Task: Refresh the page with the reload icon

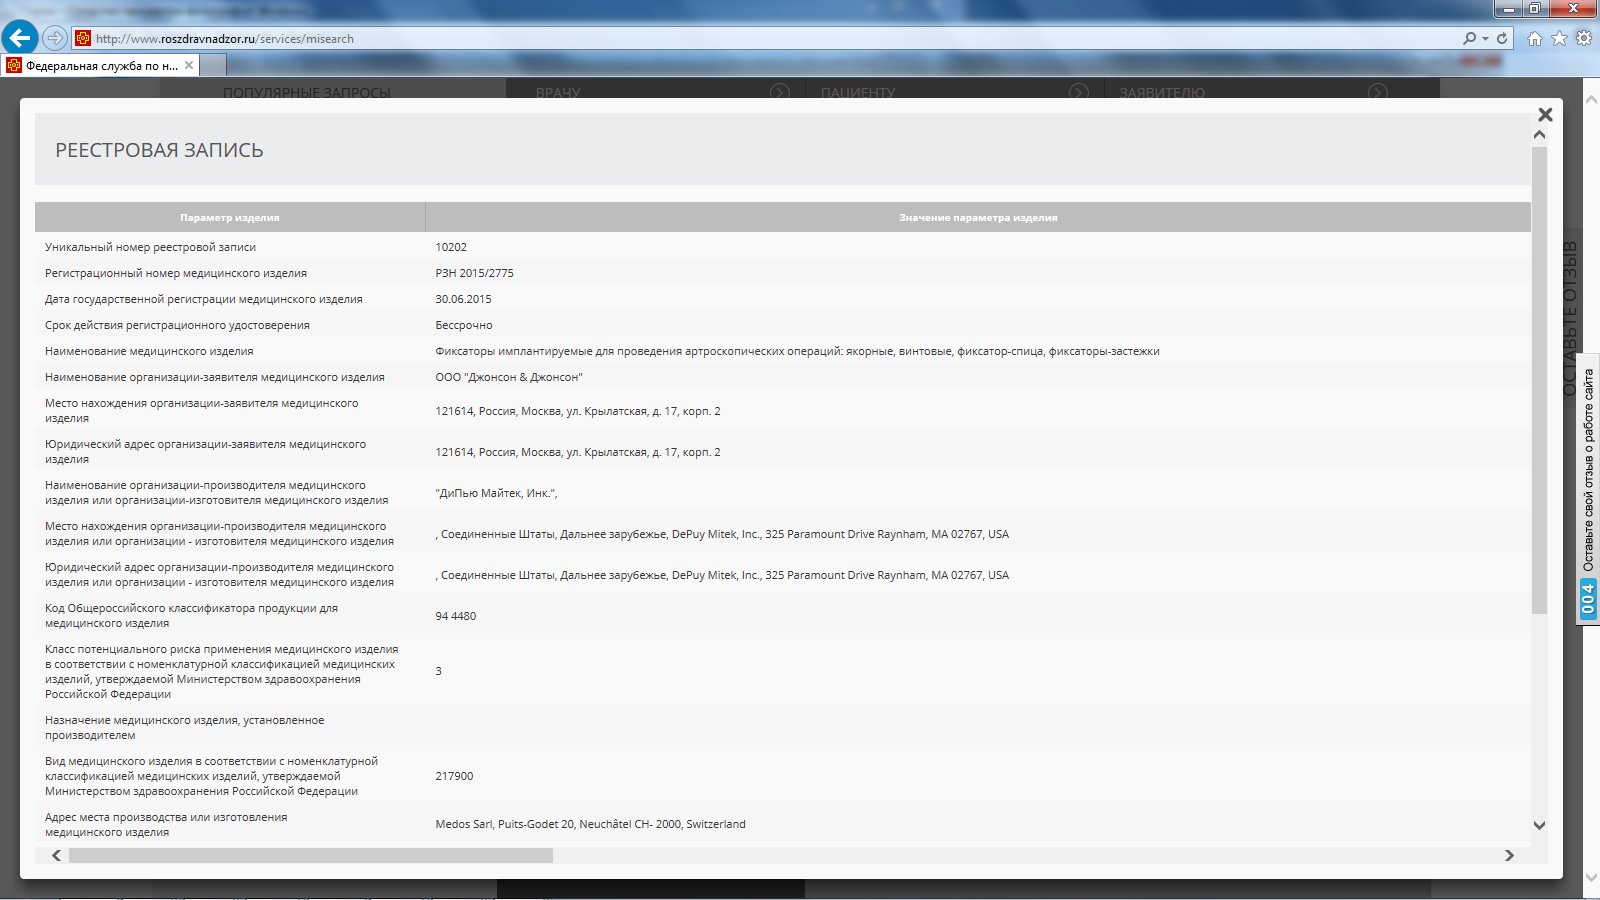Action: click(1502, 38)
